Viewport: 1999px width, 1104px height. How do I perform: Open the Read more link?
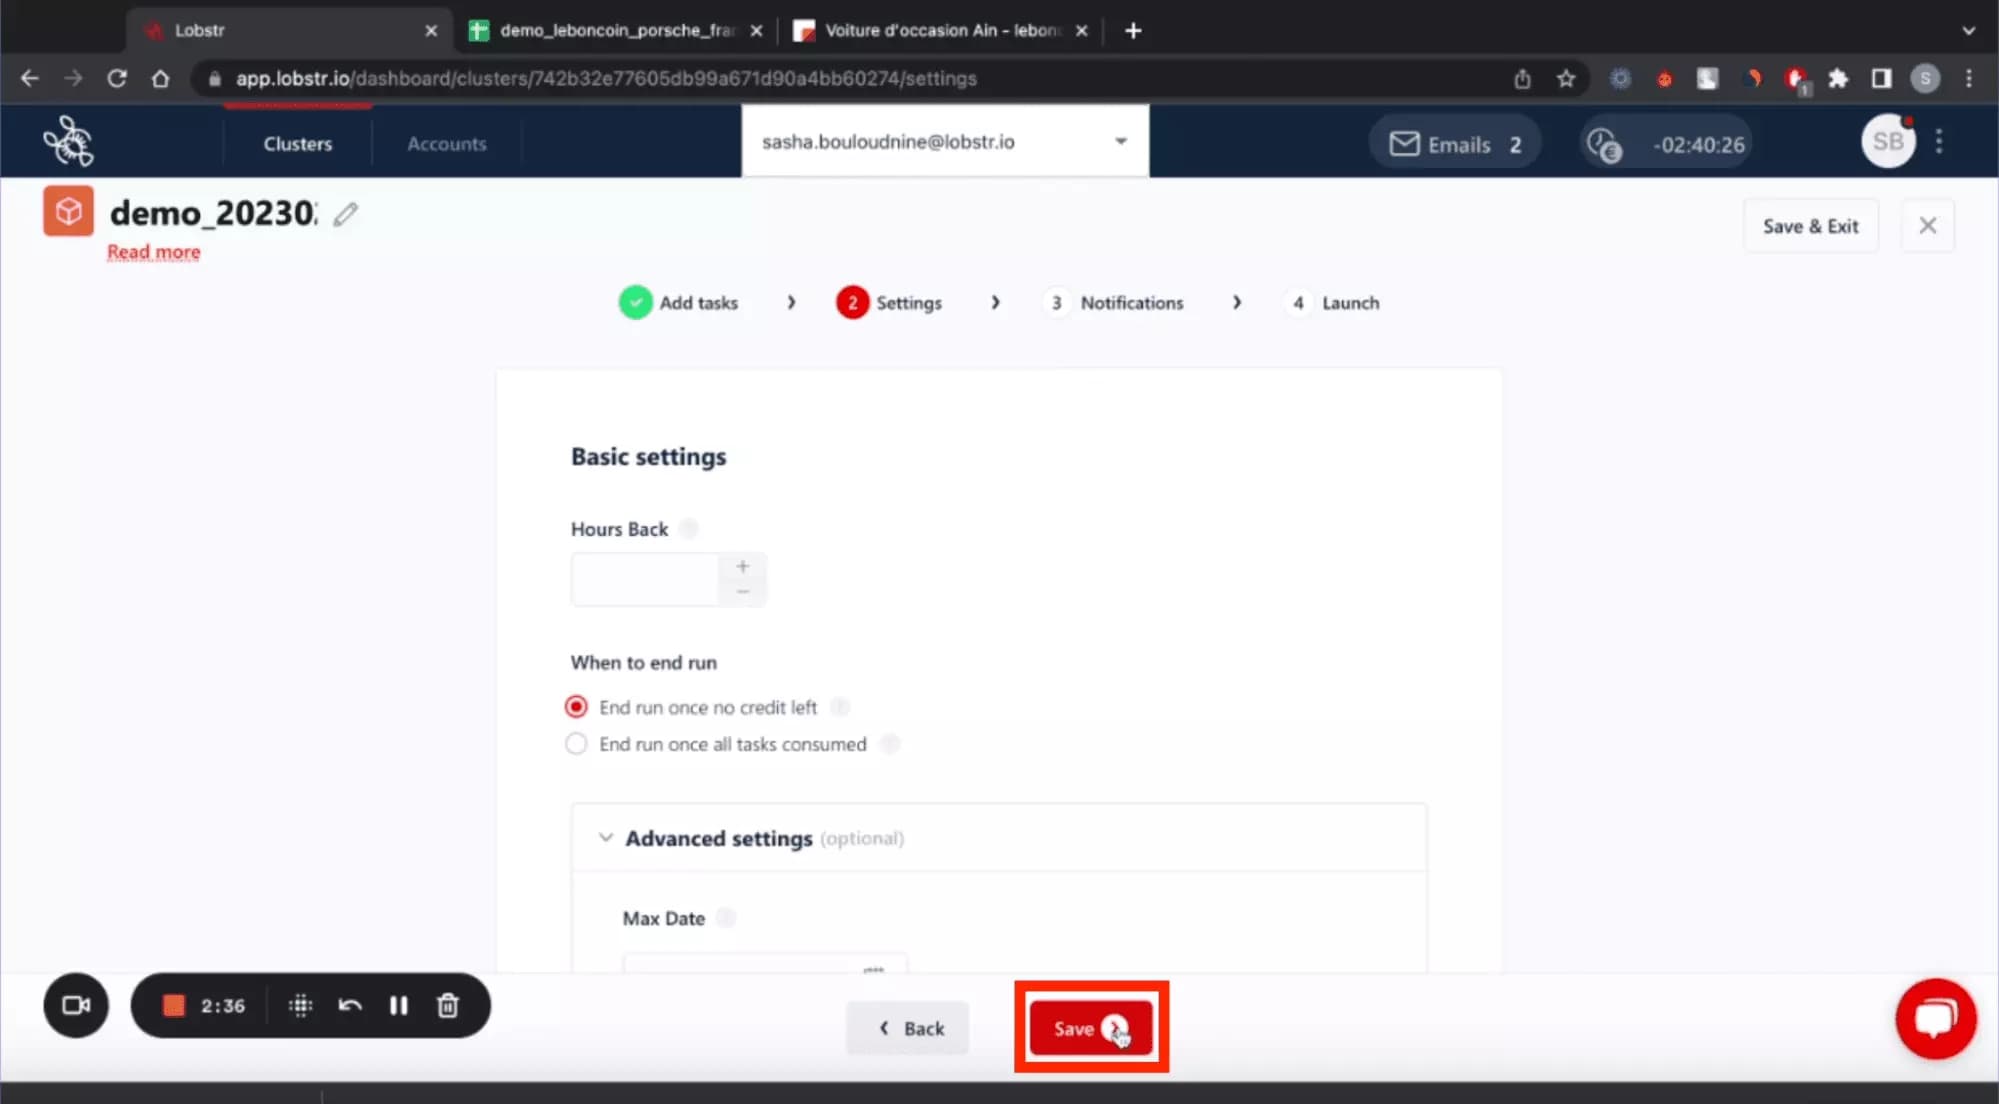[152, 251]
